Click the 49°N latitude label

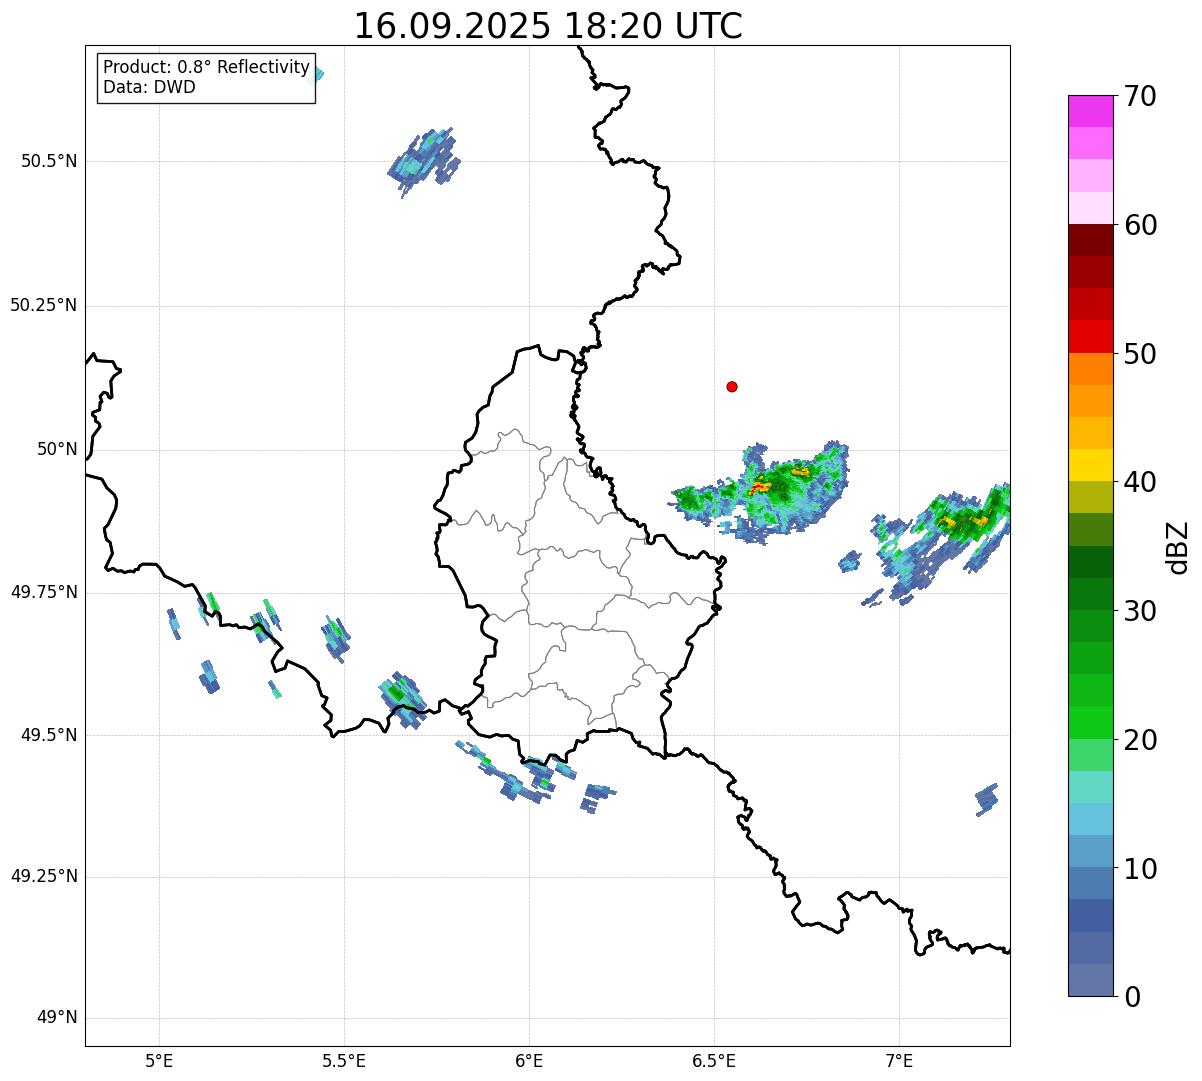[57, 1018]
